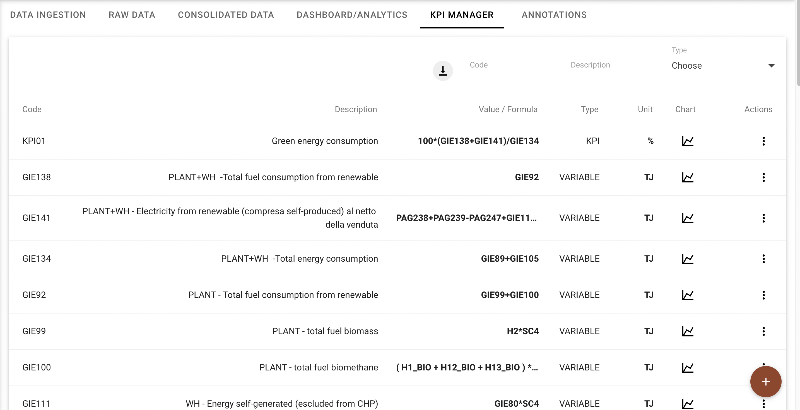Open three-dot actions menu for GIE99
This screenshot has width=800, height=410.
pyautogui.click(x=763, y=331)
